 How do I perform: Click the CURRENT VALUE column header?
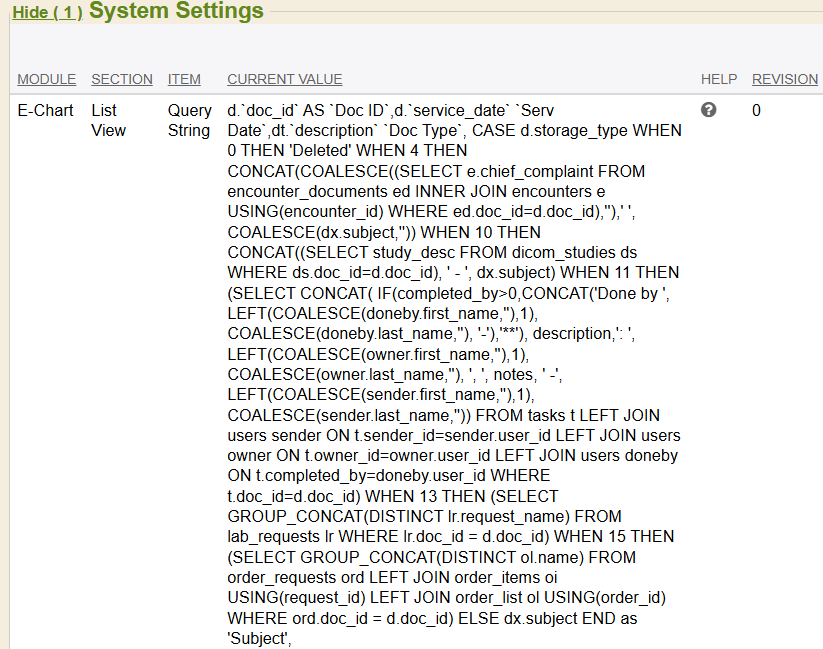[285, 79]
